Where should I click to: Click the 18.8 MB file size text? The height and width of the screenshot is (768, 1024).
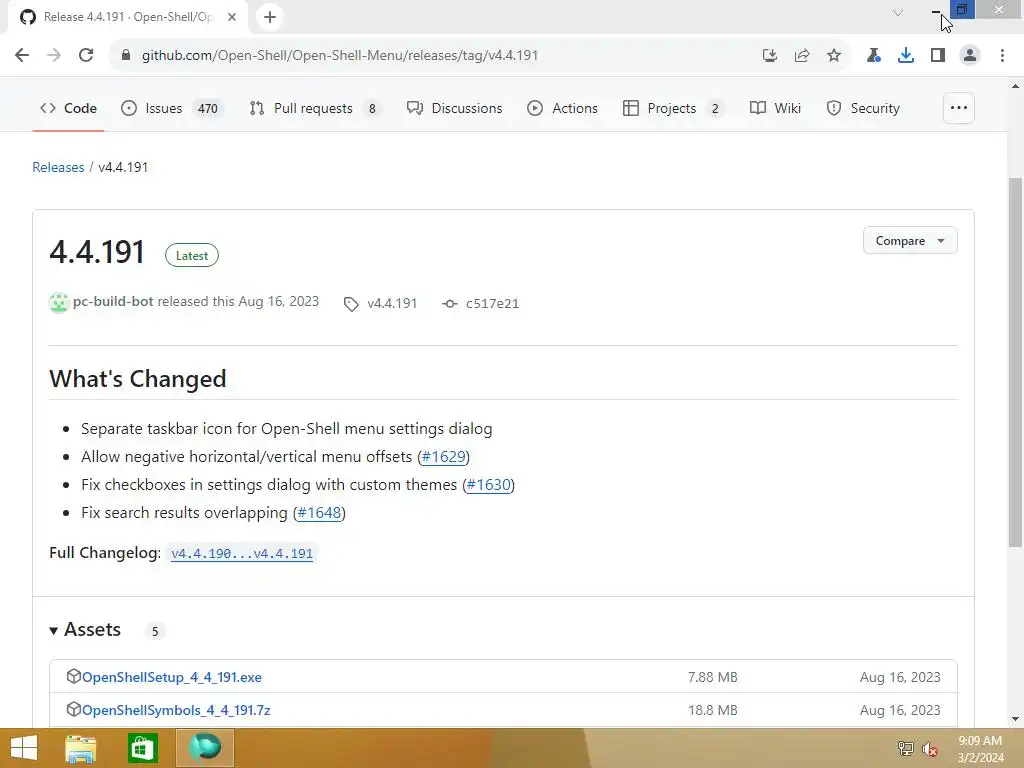(x=712, y=710)
